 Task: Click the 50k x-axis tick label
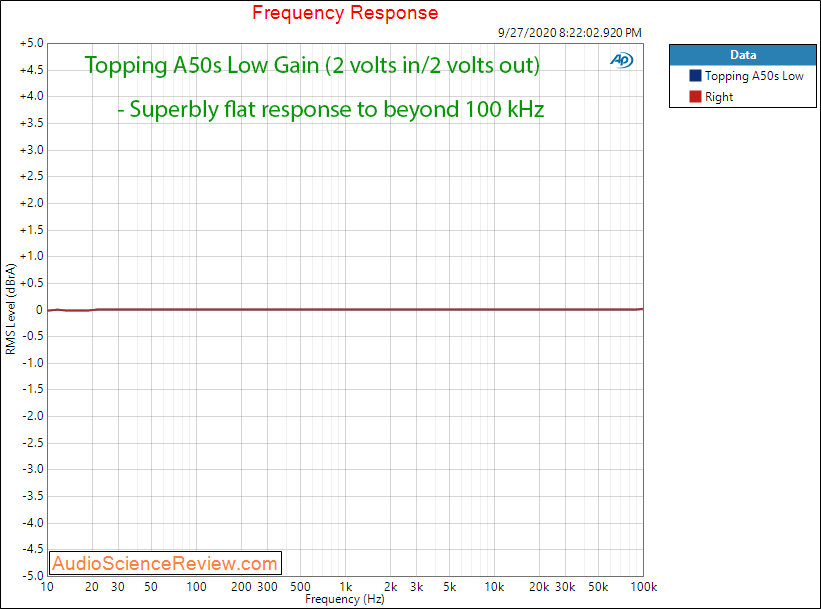[x=598, y=587]
